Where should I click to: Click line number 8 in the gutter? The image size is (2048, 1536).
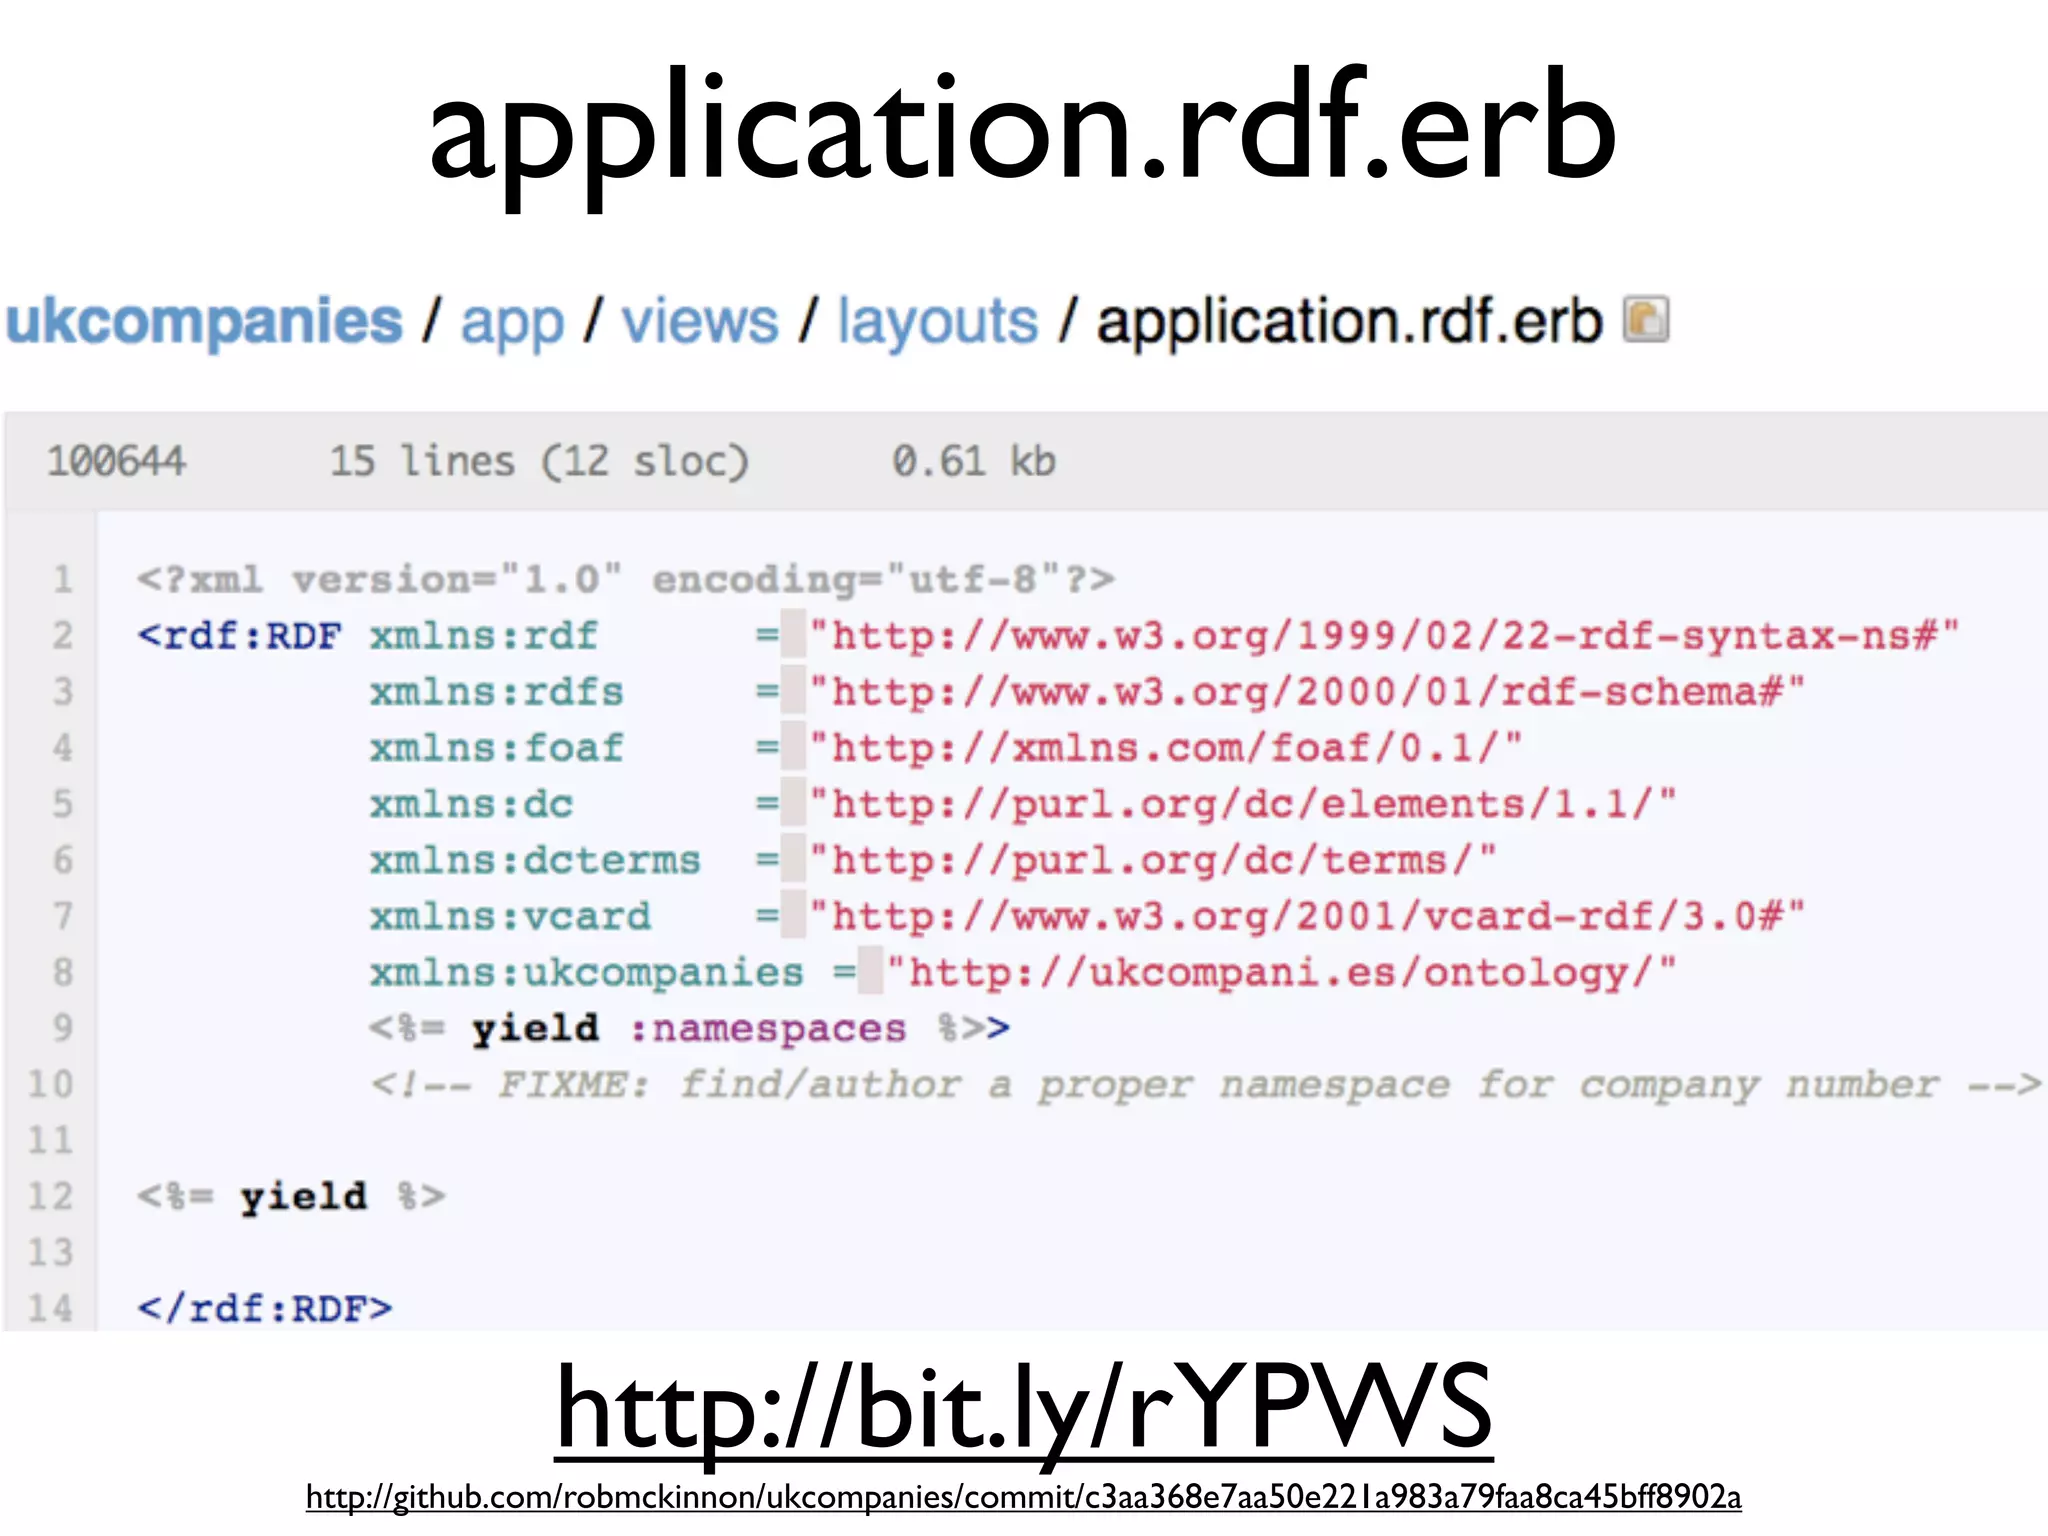63,971
